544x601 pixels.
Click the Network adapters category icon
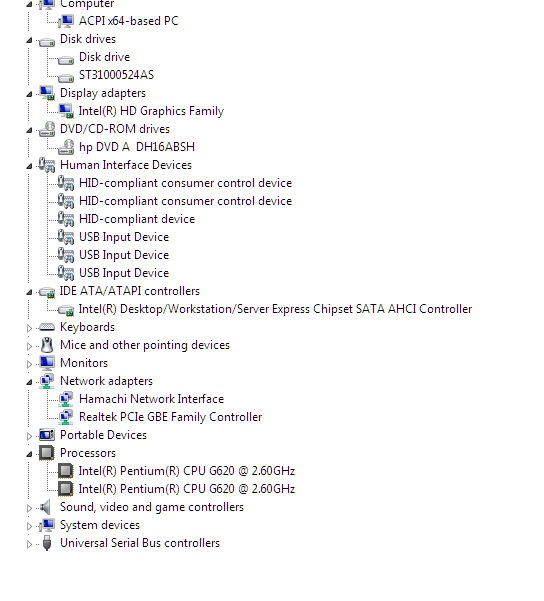(47, 381)
